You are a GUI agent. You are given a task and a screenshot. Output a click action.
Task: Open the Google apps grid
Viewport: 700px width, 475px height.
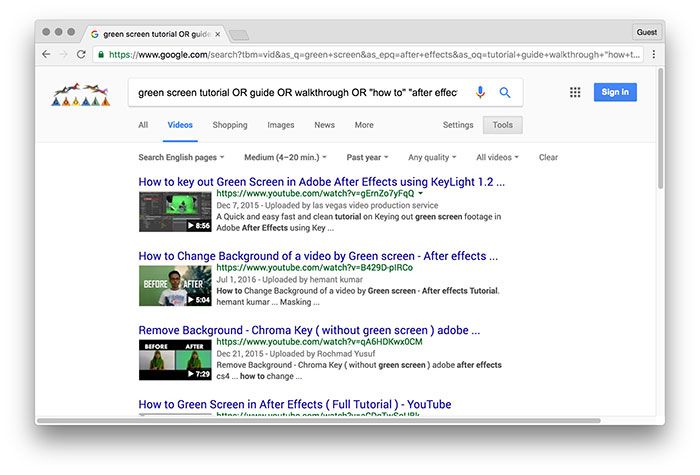(x=575, y=92)
